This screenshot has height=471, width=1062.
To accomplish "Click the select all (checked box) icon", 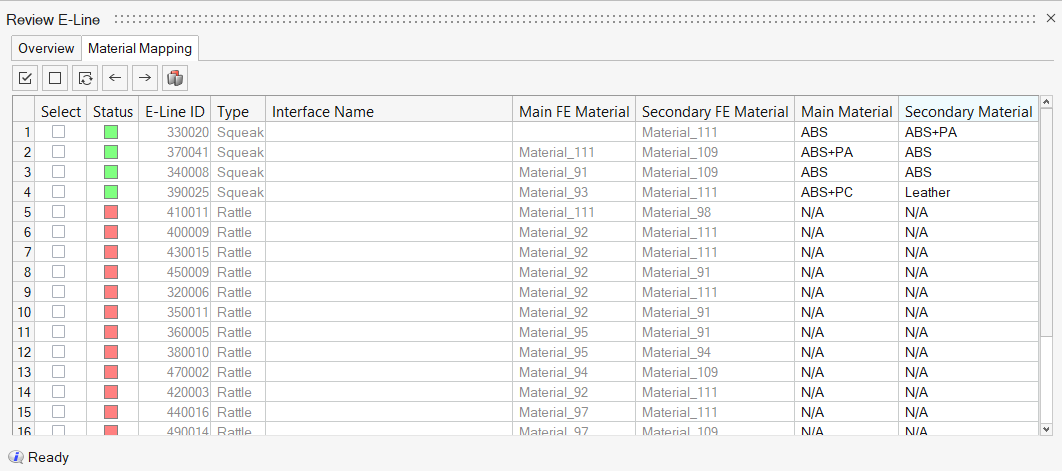I will 26,77.
